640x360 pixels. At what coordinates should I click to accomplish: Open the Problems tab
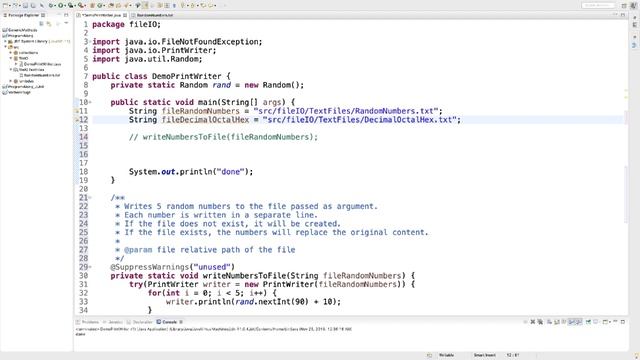pos(87,322)
